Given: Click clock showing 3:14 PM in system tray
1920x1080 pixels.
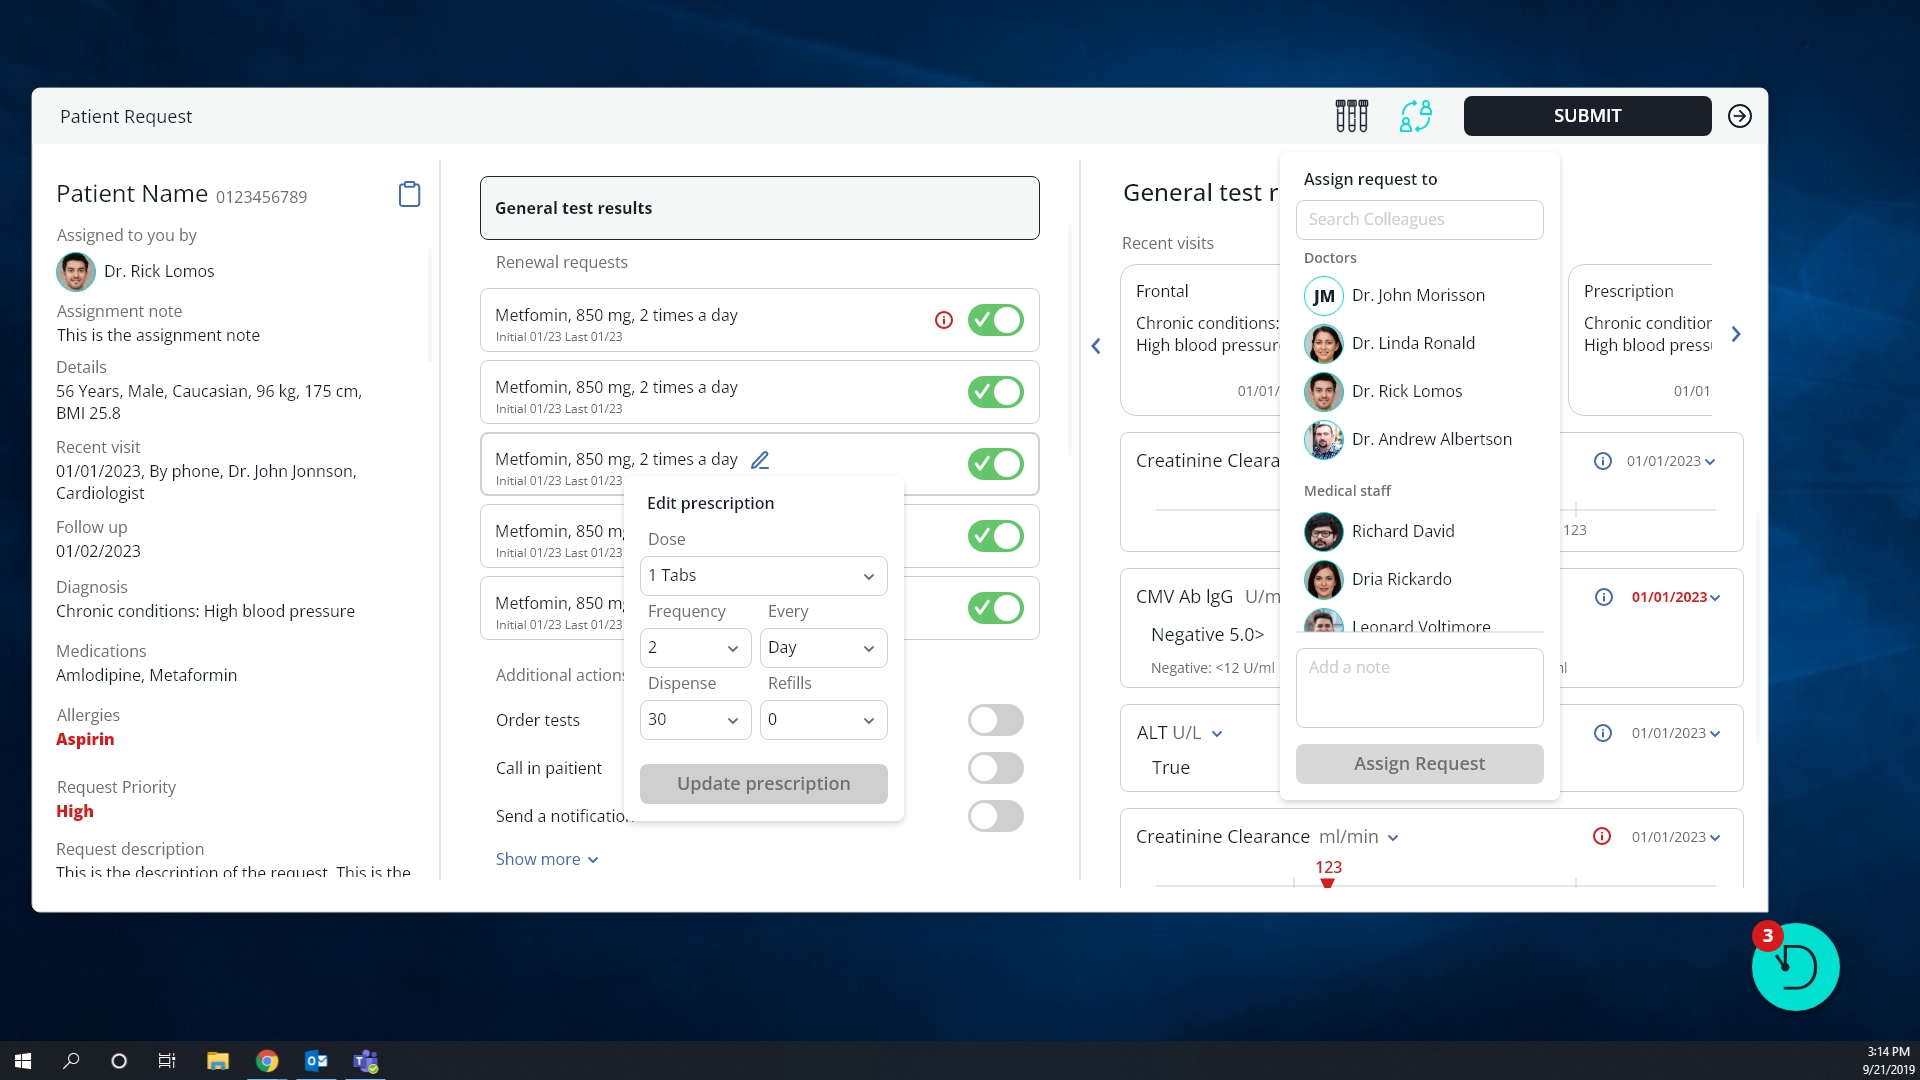Looking at the screenshot, I should click(1888, 1052).
